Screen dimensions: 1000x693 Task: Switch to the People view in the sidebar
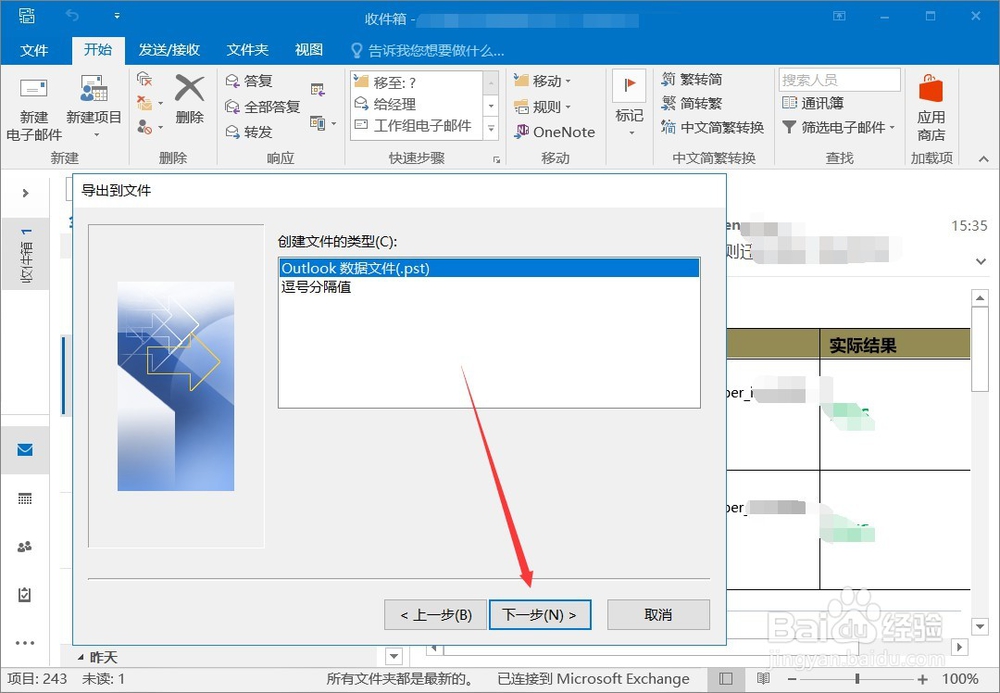tap(25, 546)
